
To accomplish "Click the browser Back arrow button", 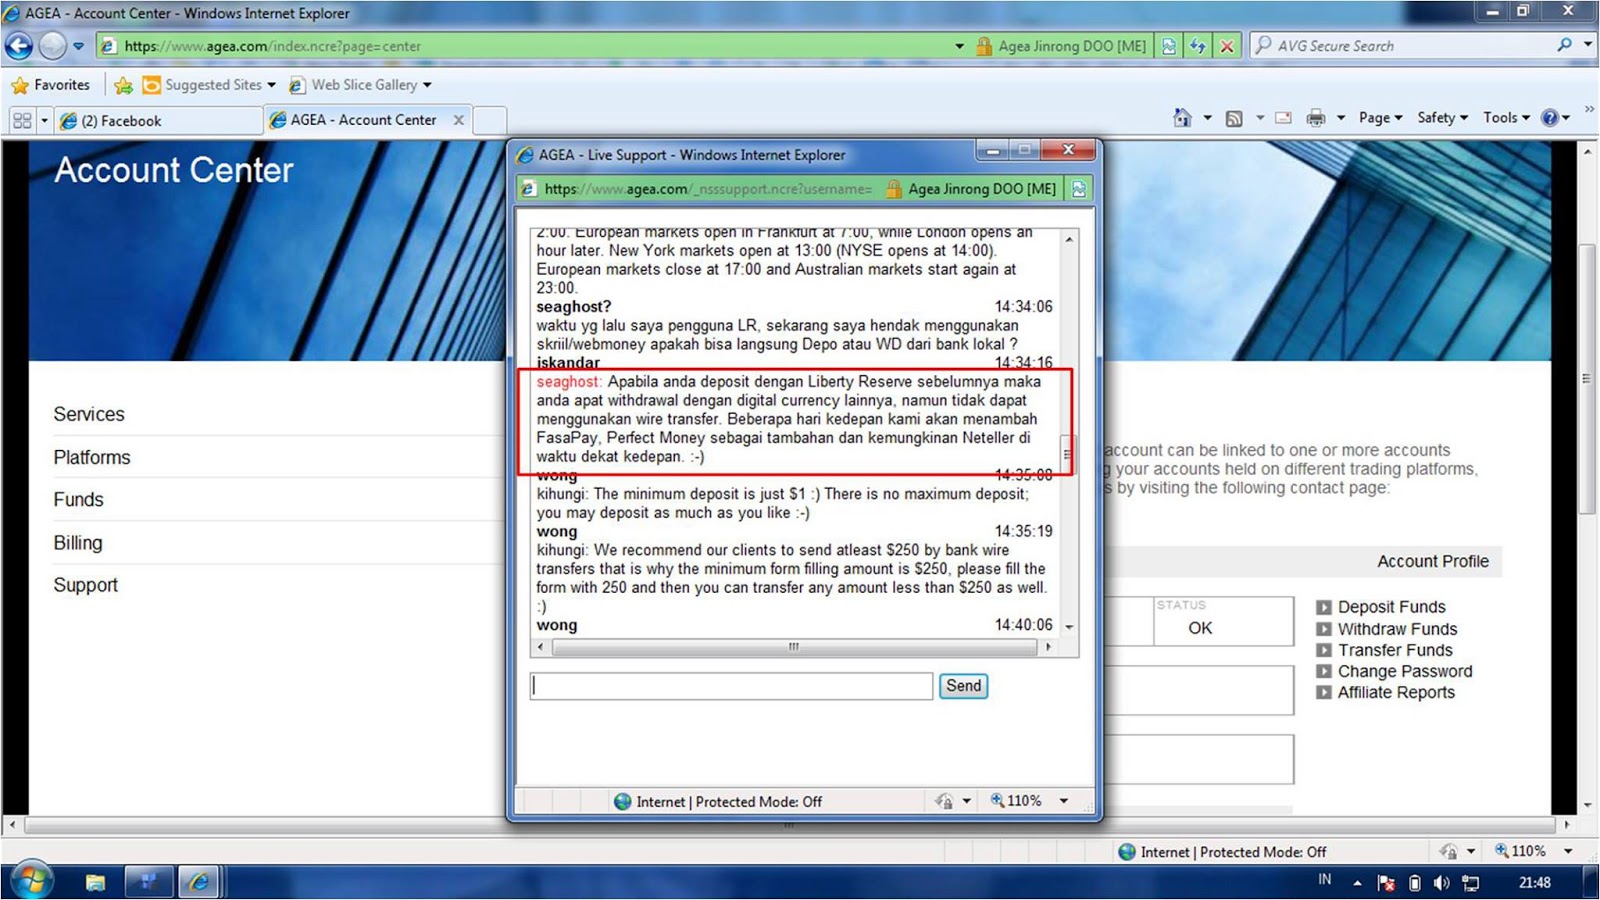I will click(19, 45).
